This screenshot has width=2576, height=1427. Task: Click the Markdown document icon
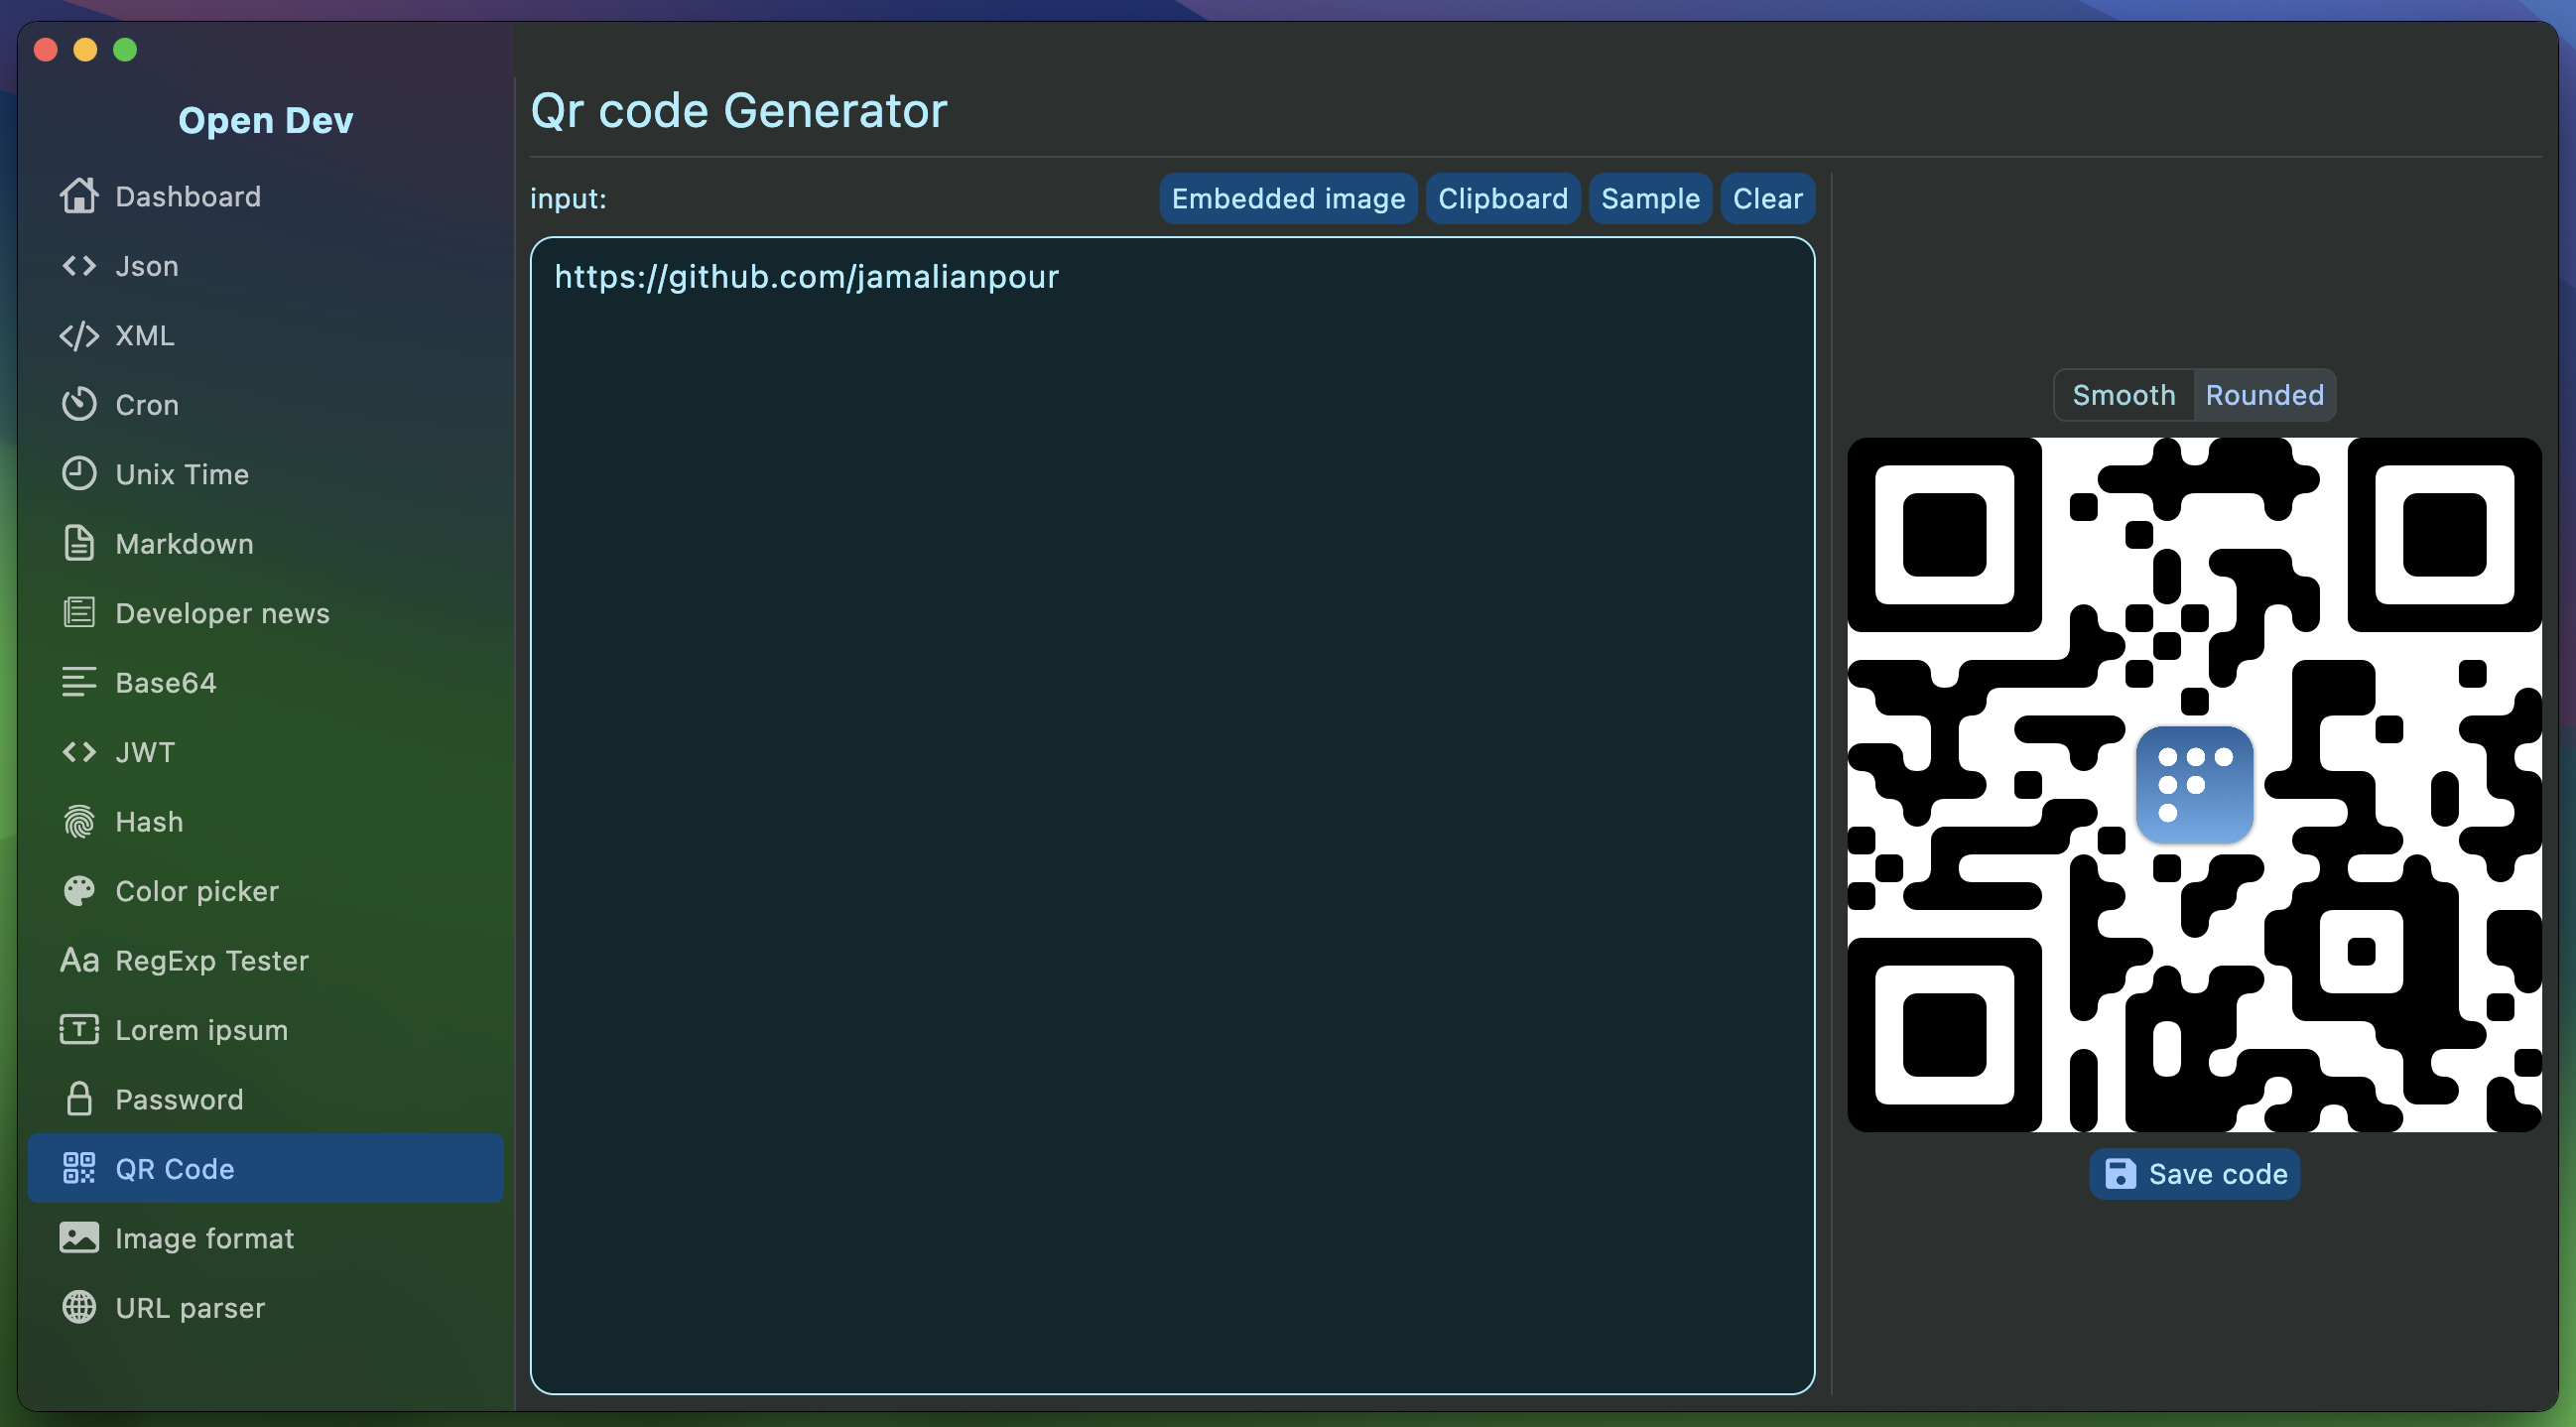click(x=79, y=543)
